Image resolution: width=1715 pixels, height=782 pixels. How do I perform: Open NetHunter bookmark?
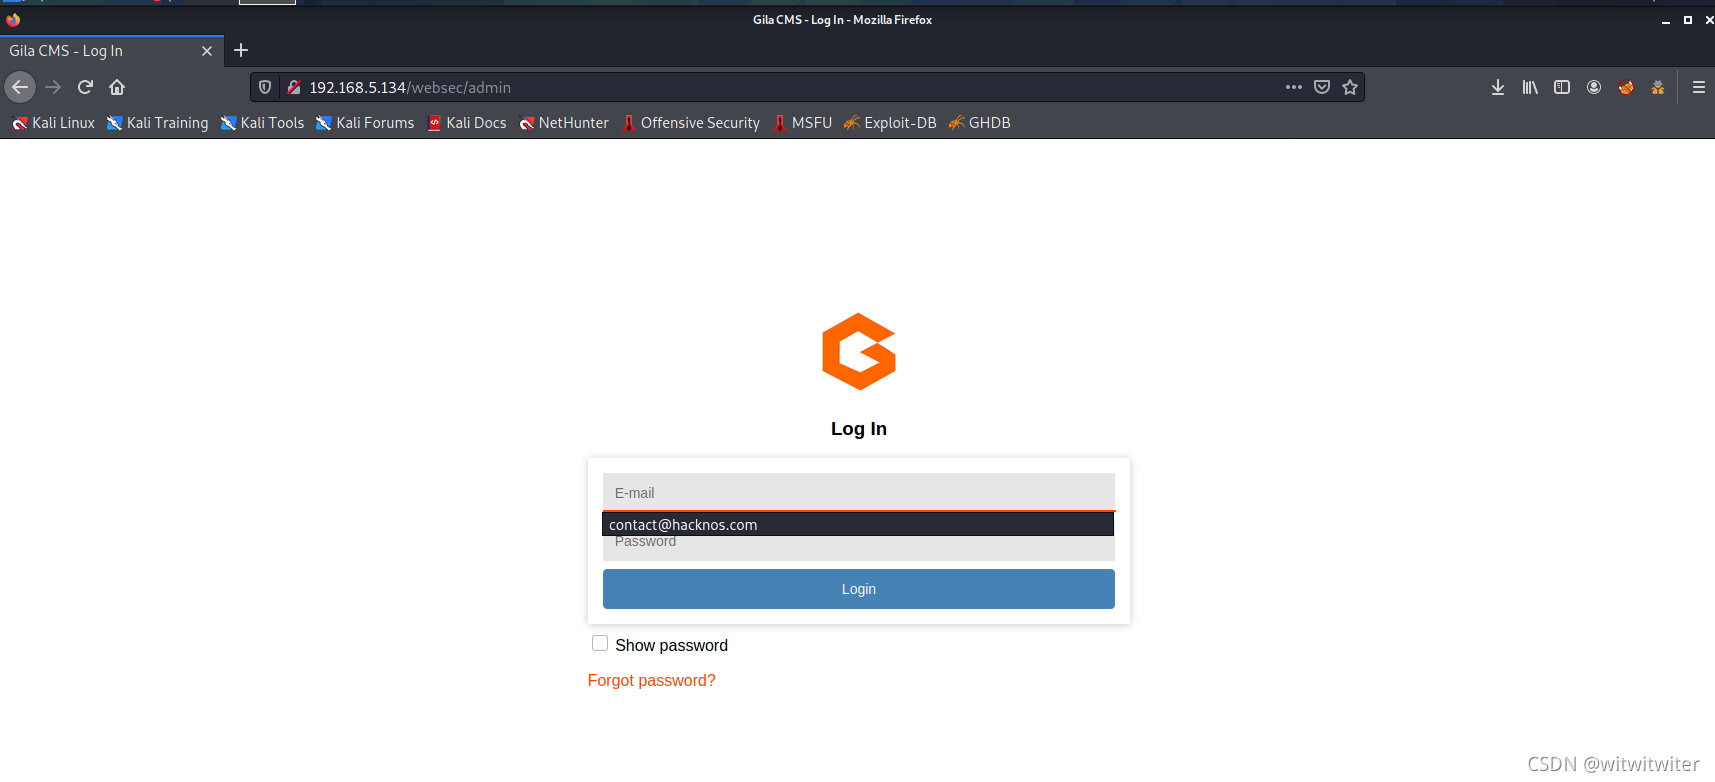(x=564, y=123)
